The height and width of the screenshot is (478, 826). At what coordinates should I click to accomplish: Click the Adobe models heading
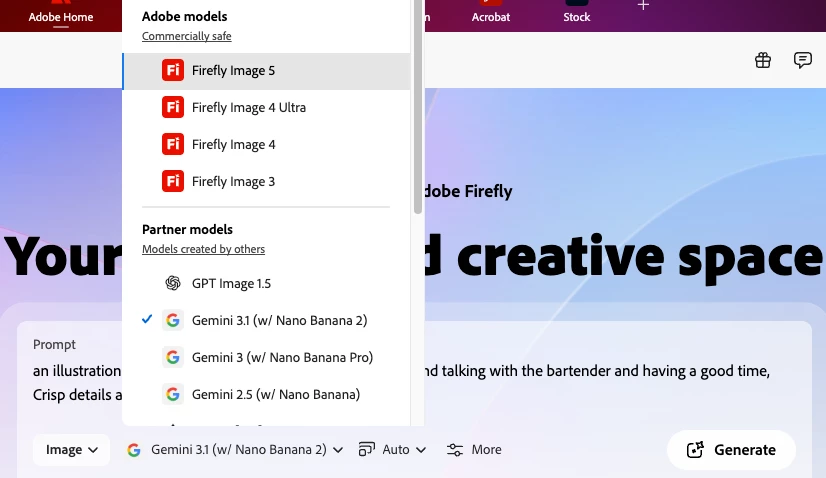[x=184, y=16]
